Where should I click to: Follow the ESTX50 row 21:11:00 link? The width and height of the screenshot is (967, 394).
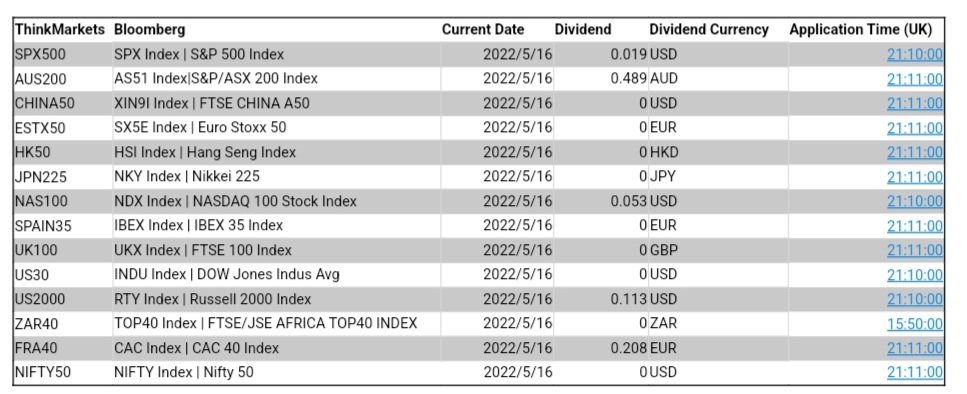pyautogui.click(x=915, y=128)
